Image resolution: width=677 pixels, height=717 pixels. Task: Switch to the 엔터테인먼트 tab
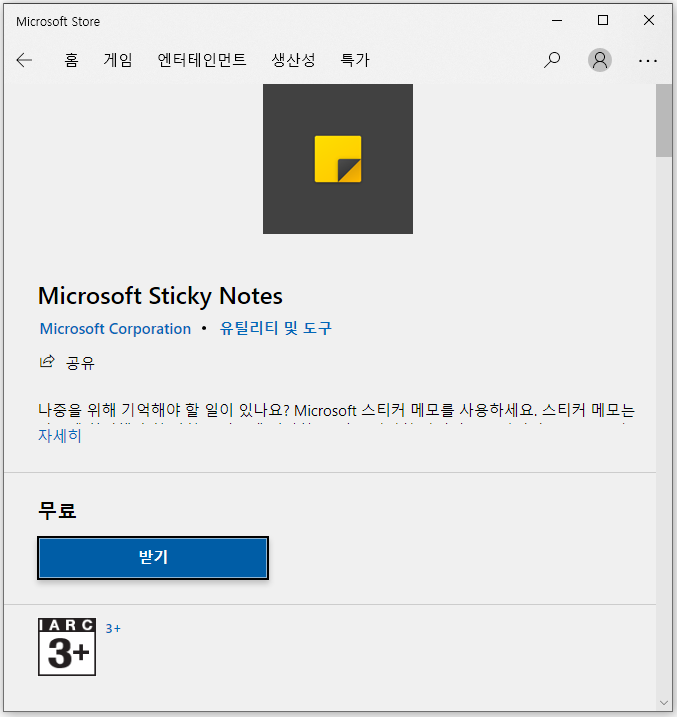[202, 60]
